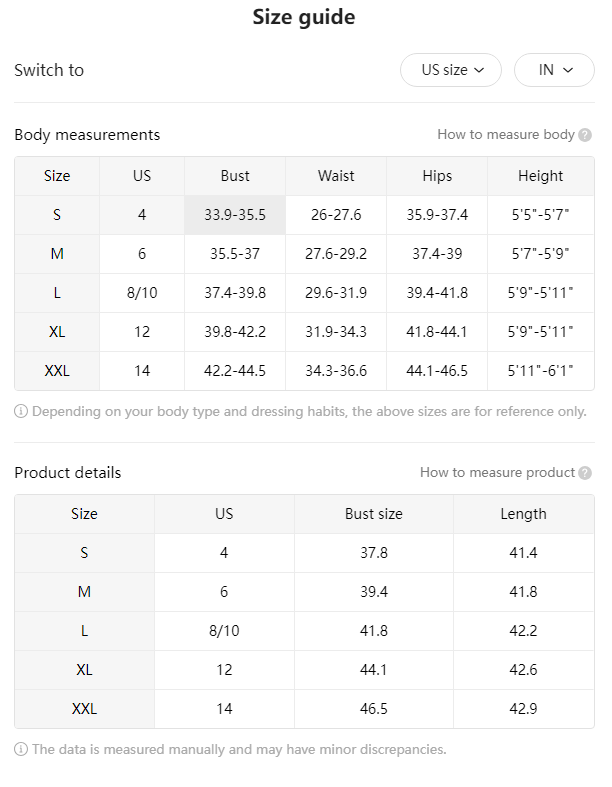Open the How to measure product link
Screen dimensions: 612x787
(x=497, y=472)
